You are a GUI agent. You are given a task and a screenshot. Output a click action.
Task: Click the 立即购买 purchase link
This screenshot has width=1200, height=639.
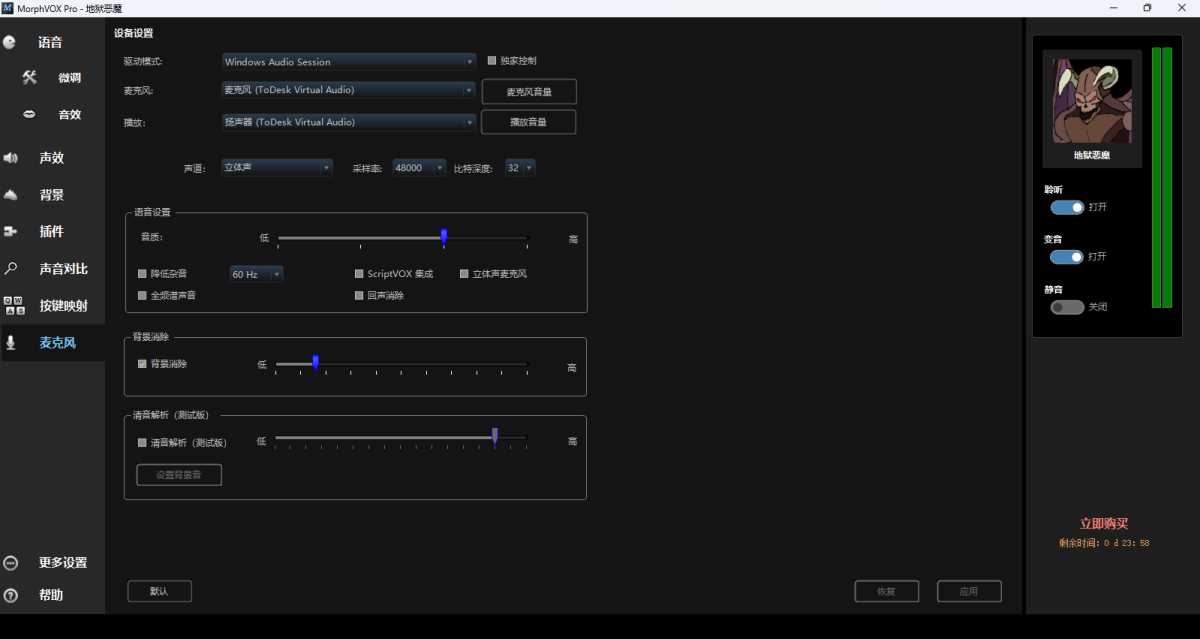click(1105, 523)
